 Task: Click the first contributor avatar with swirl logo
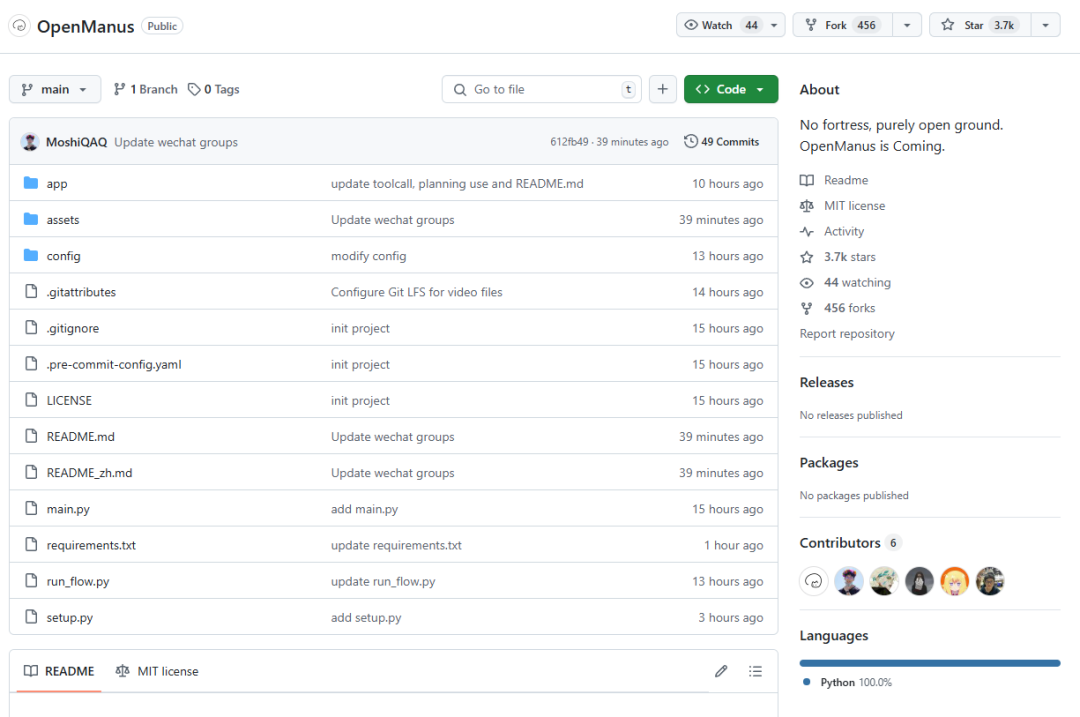(x=813, y=581)
